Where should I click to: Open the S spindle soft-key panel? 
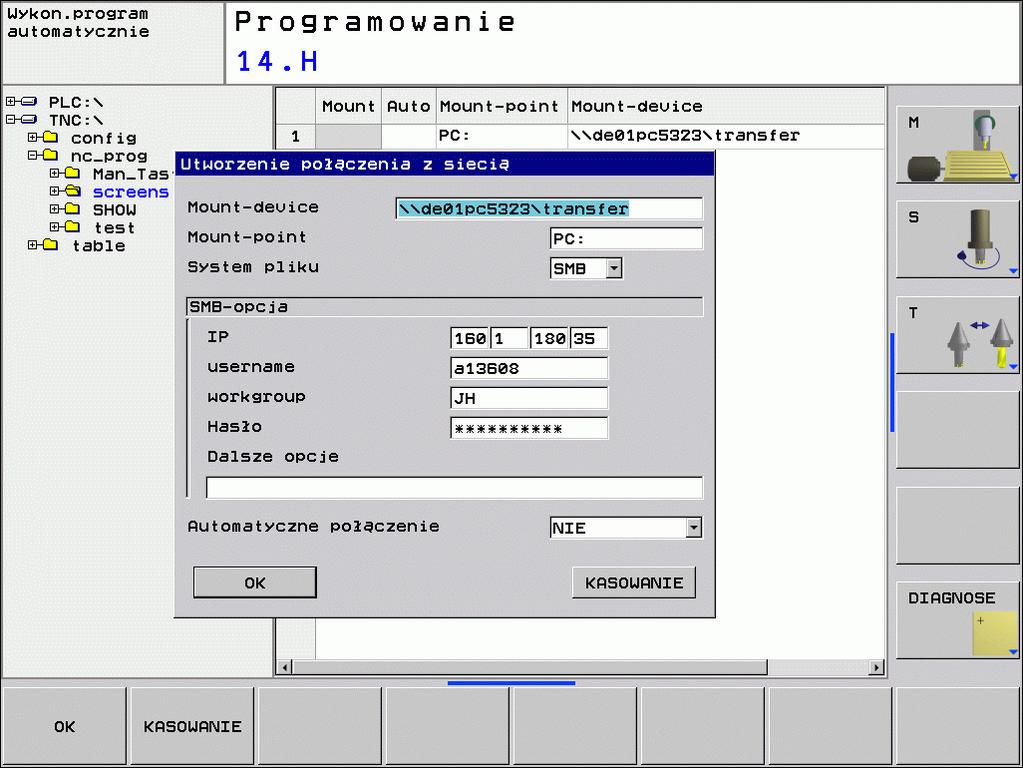coord(958,240)
